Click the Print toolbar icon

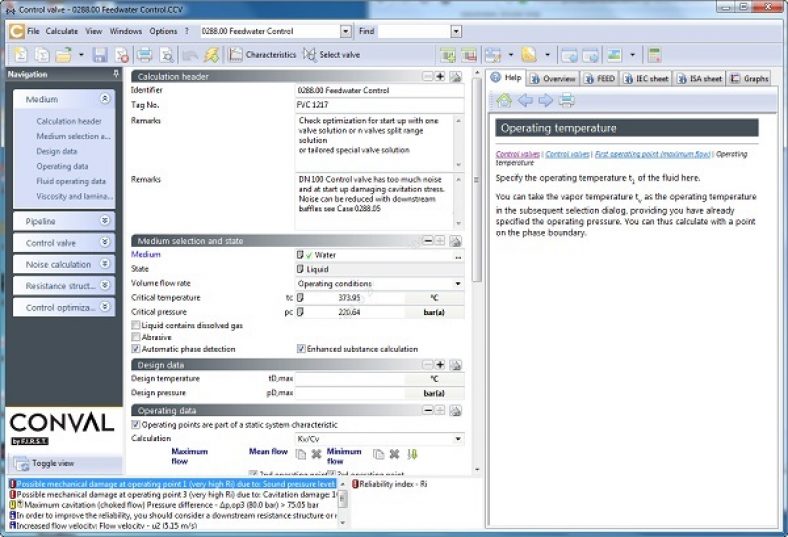145,55
